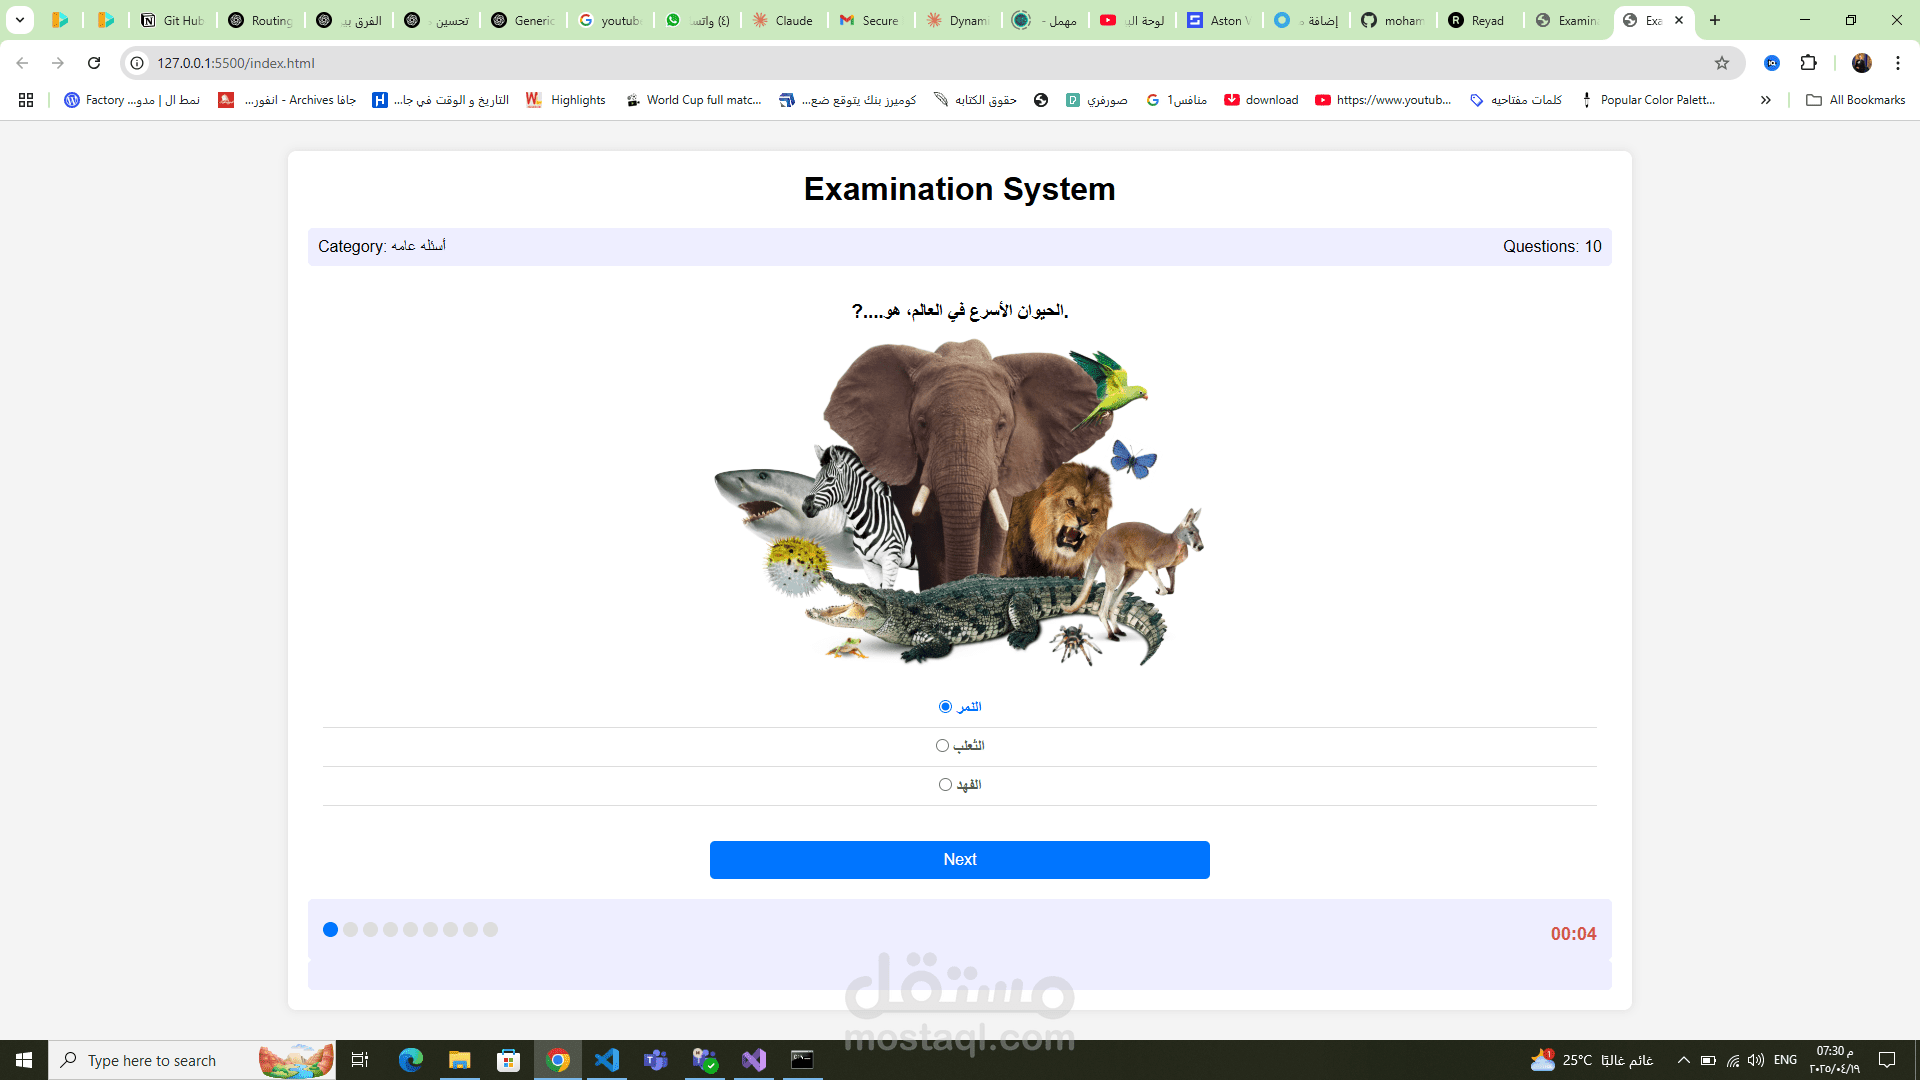Click the Questions: 10 text
1920x1080 pixels.
tap(1552, 246)
